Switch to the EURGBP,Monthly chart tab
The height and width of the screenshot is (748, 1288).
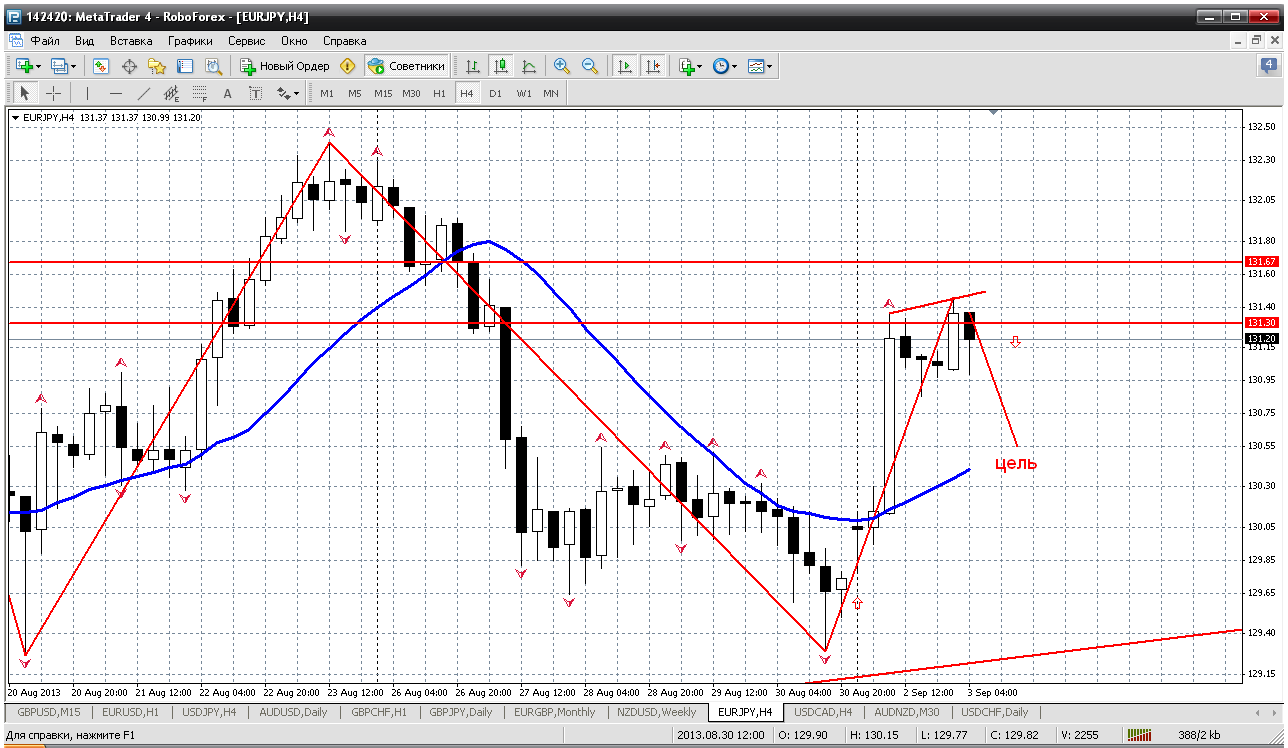point(553,712)
